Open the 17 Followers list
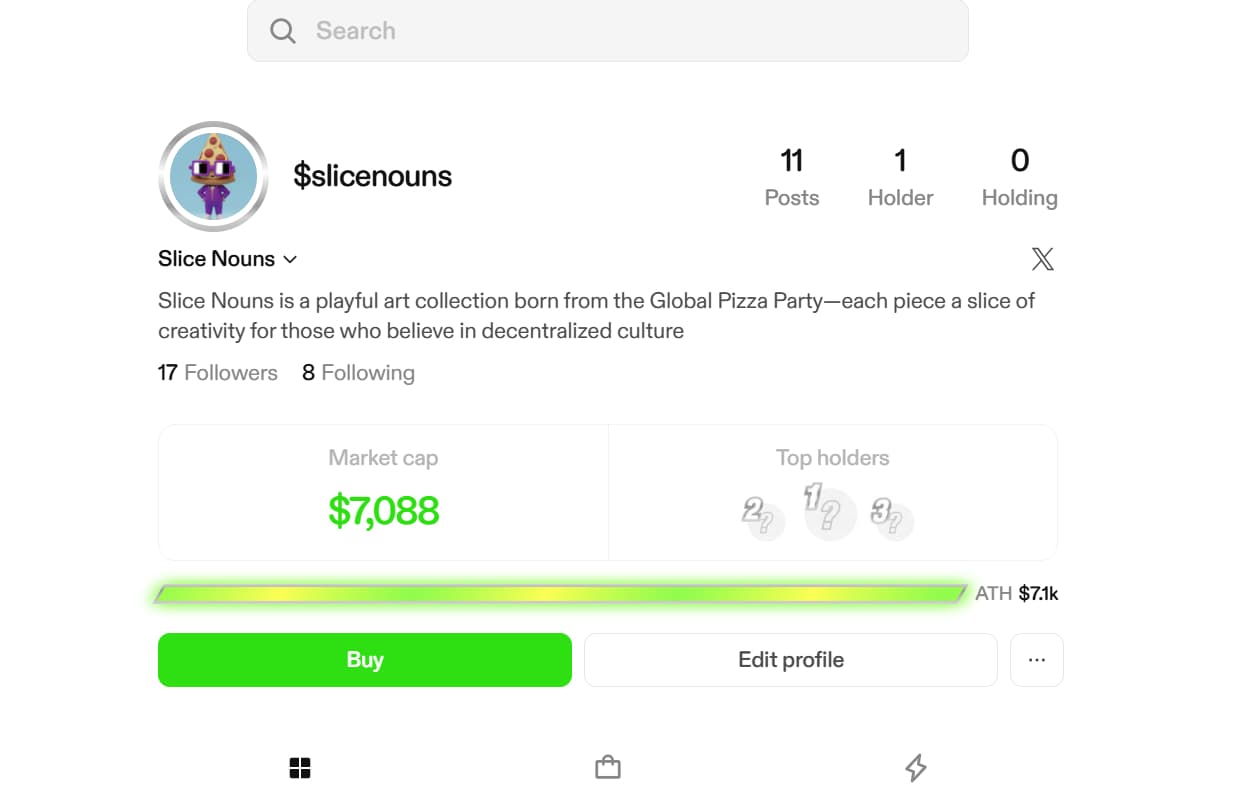 pos(218,373)
